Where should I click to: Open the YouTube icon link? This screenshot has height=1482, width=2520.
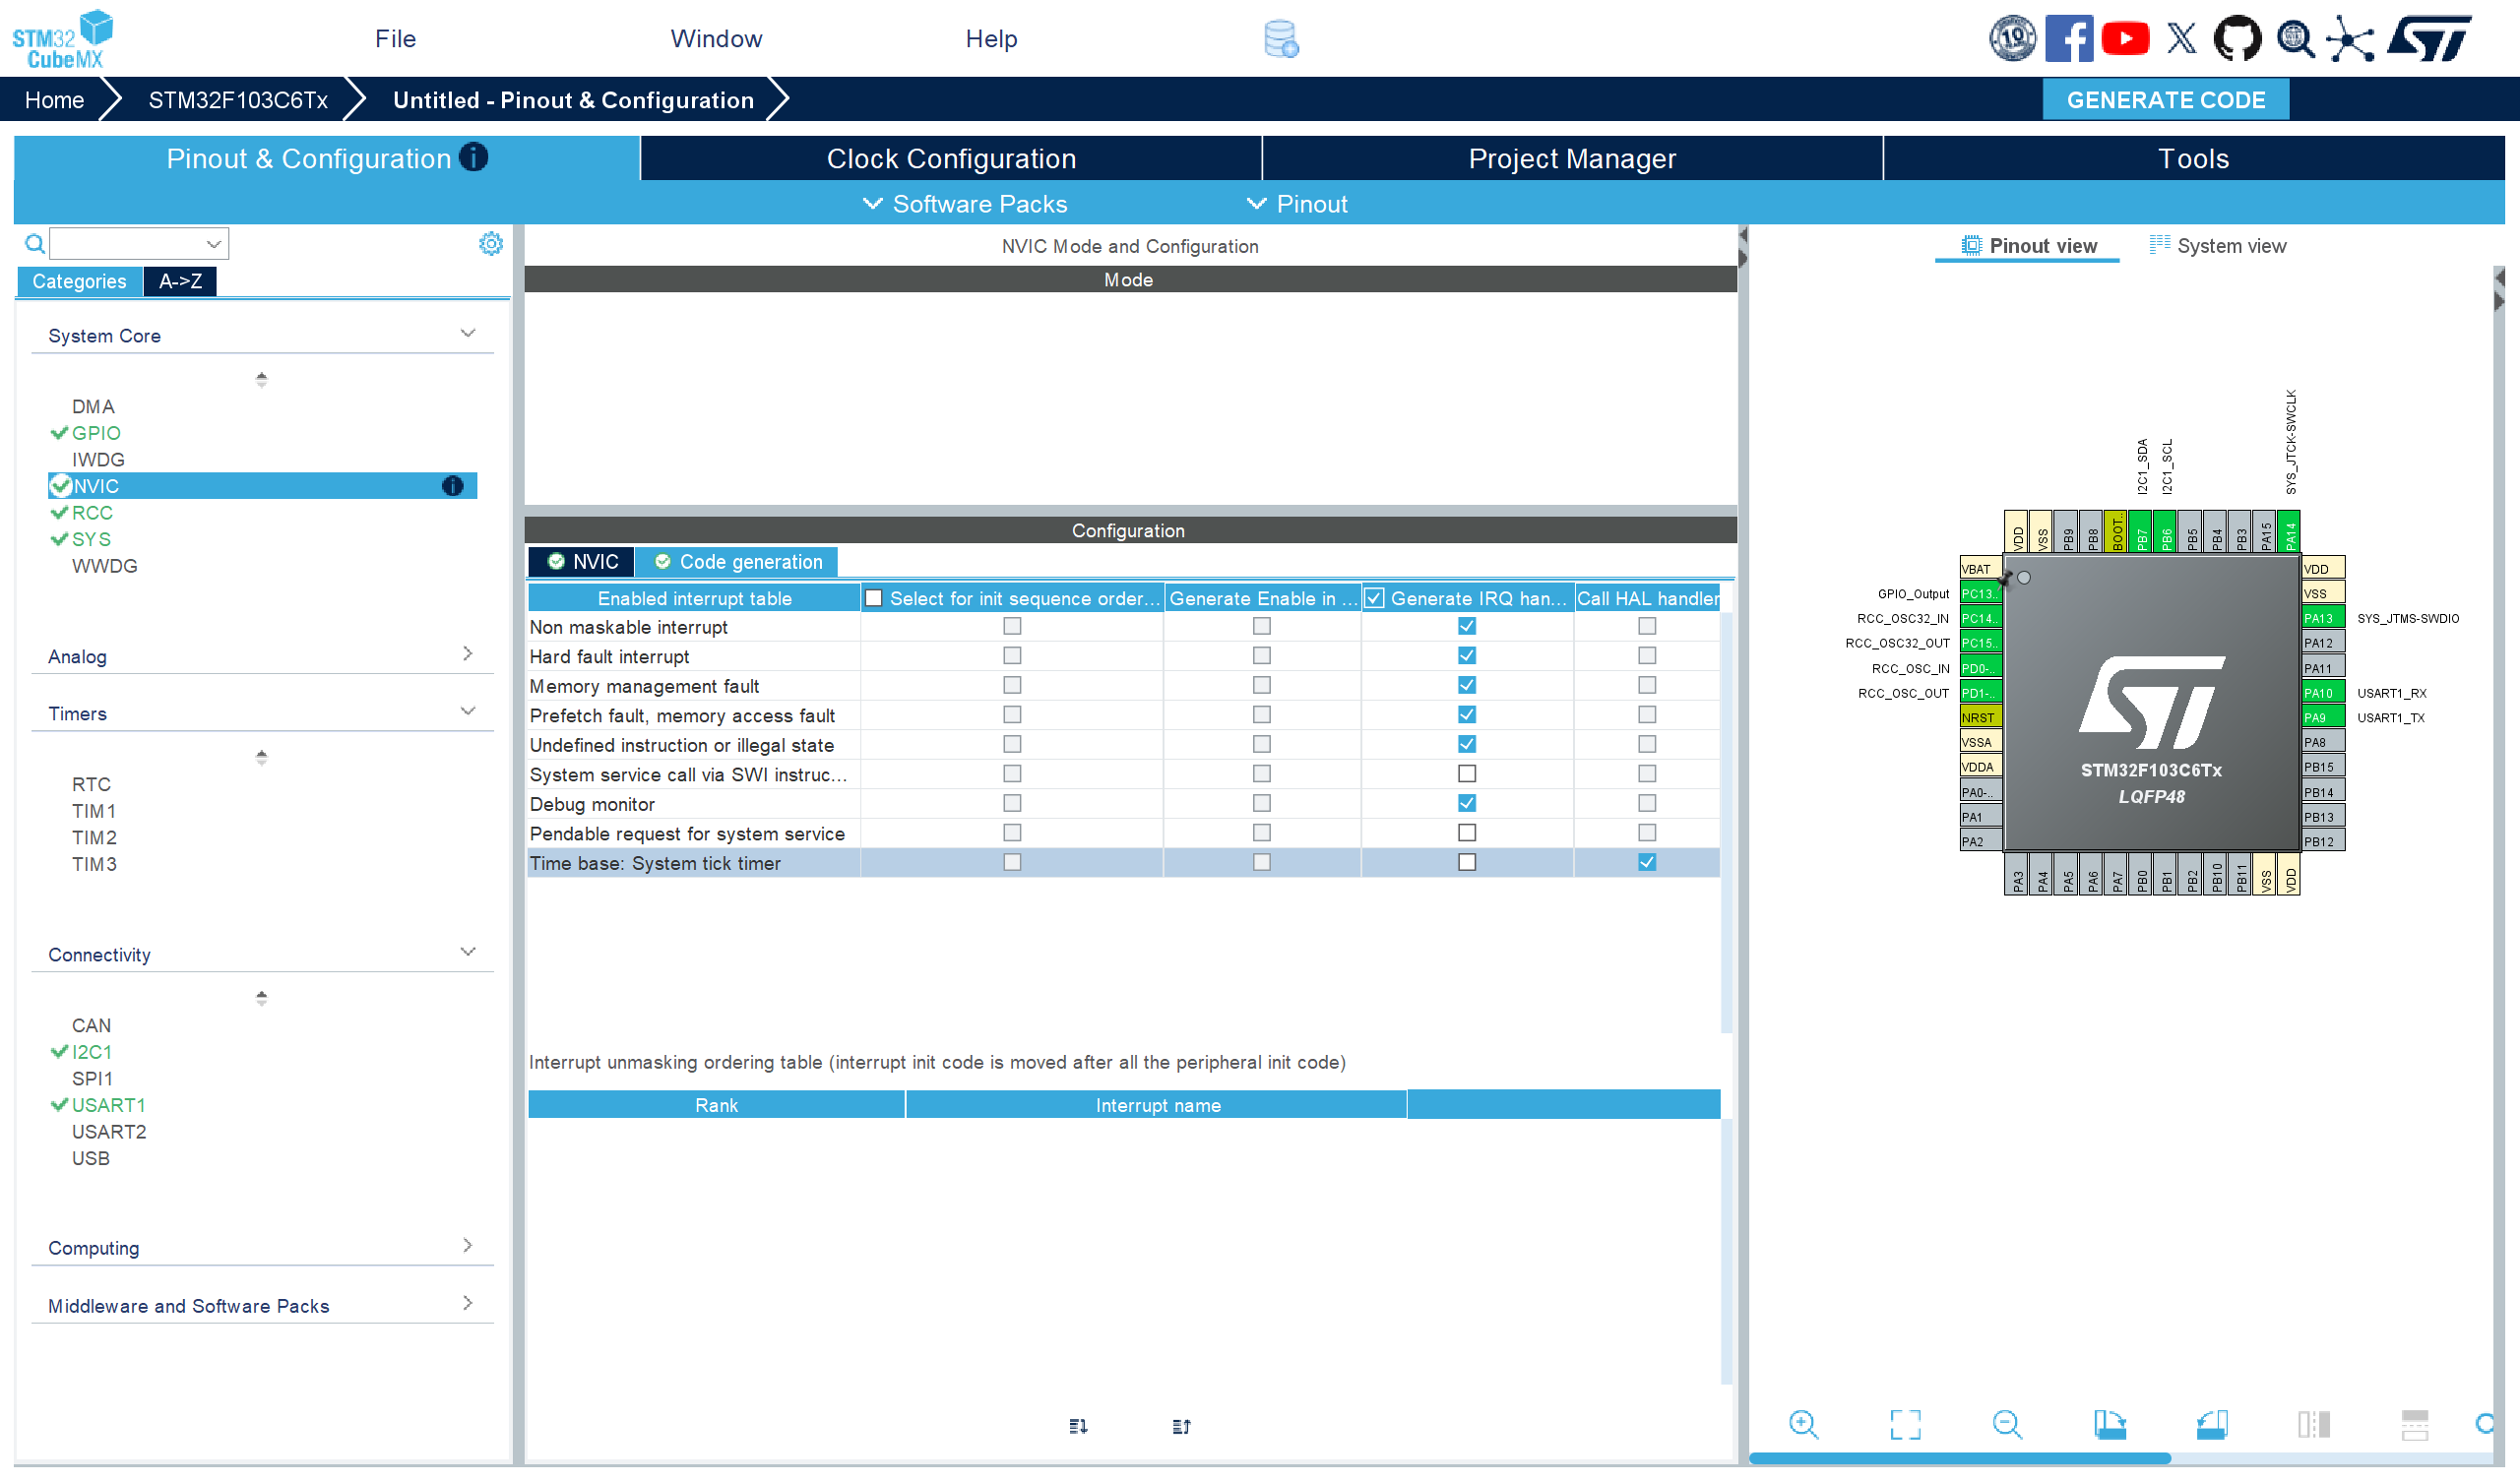2125,39
